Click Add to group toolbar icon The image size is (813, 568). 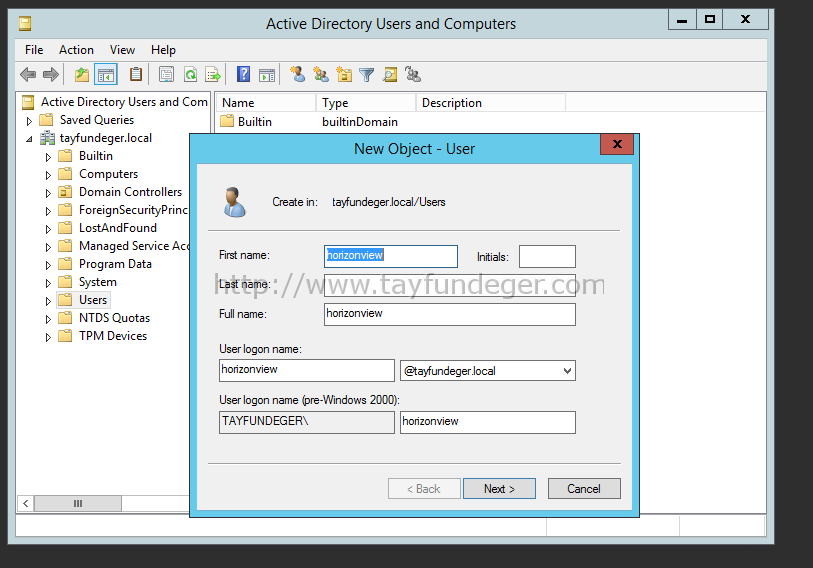(x=413, y=75)
